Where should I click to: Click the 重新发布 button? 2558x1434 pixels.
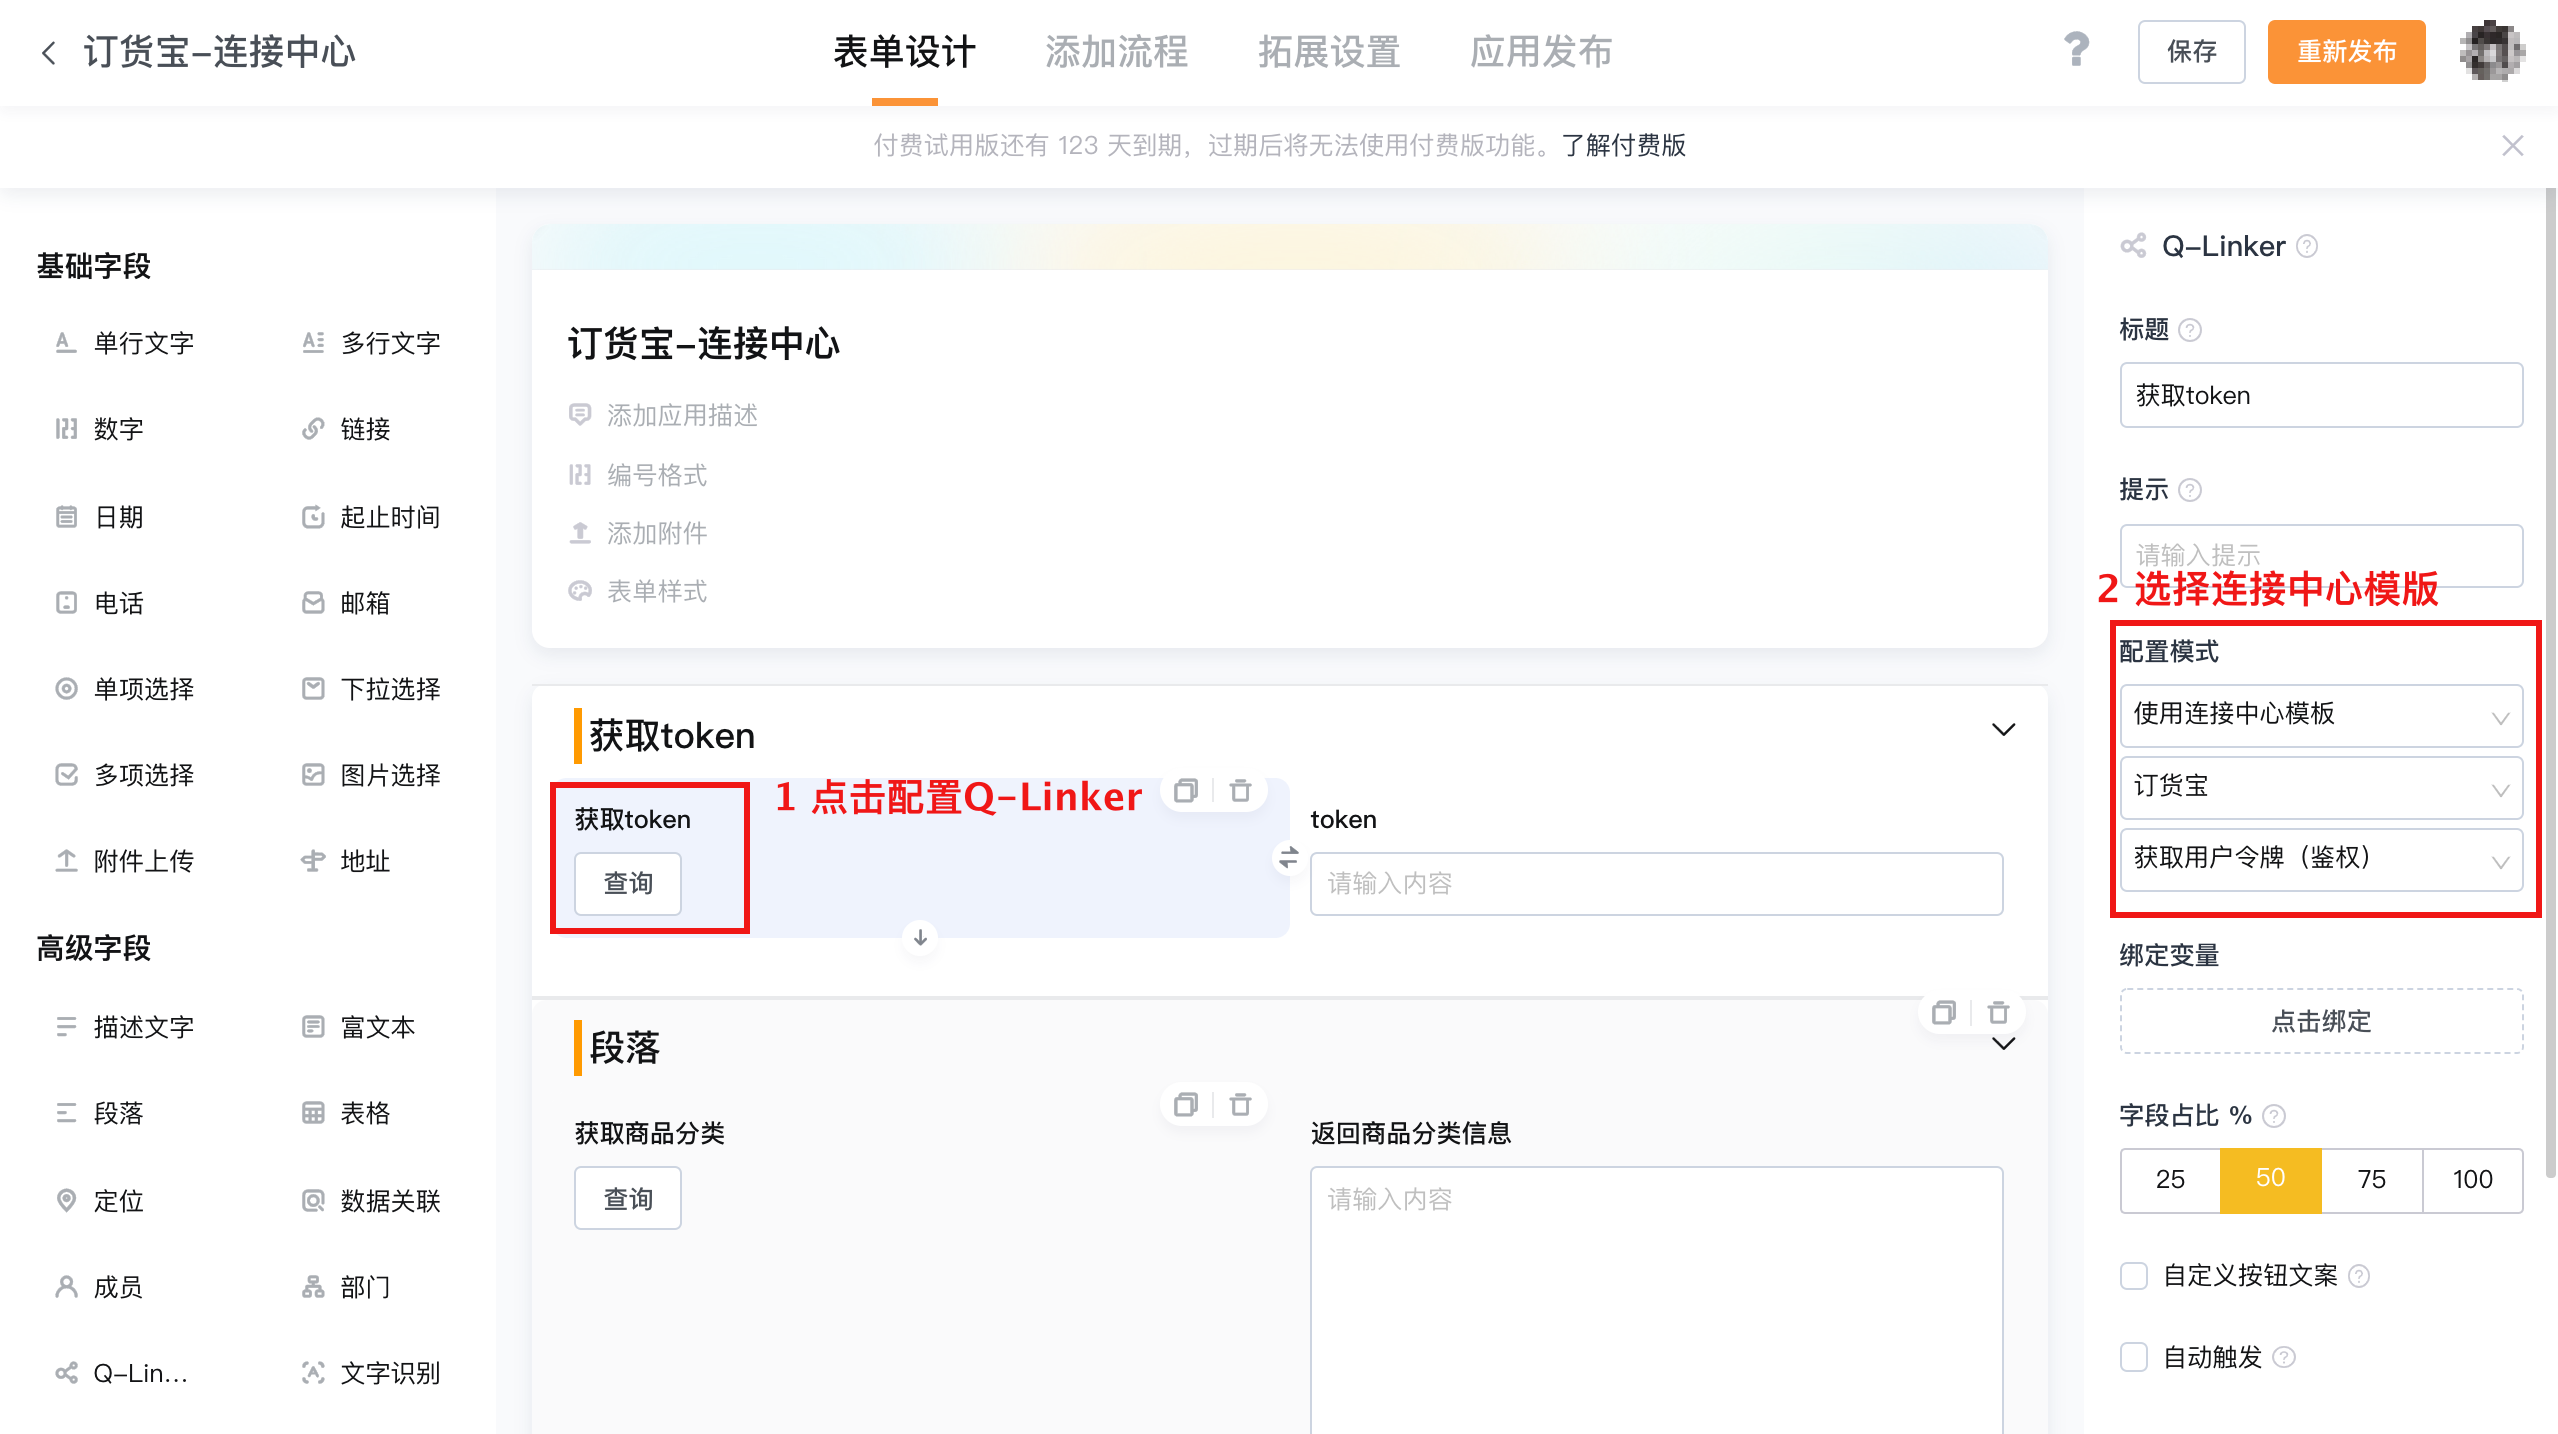[x=2346, y=52]
